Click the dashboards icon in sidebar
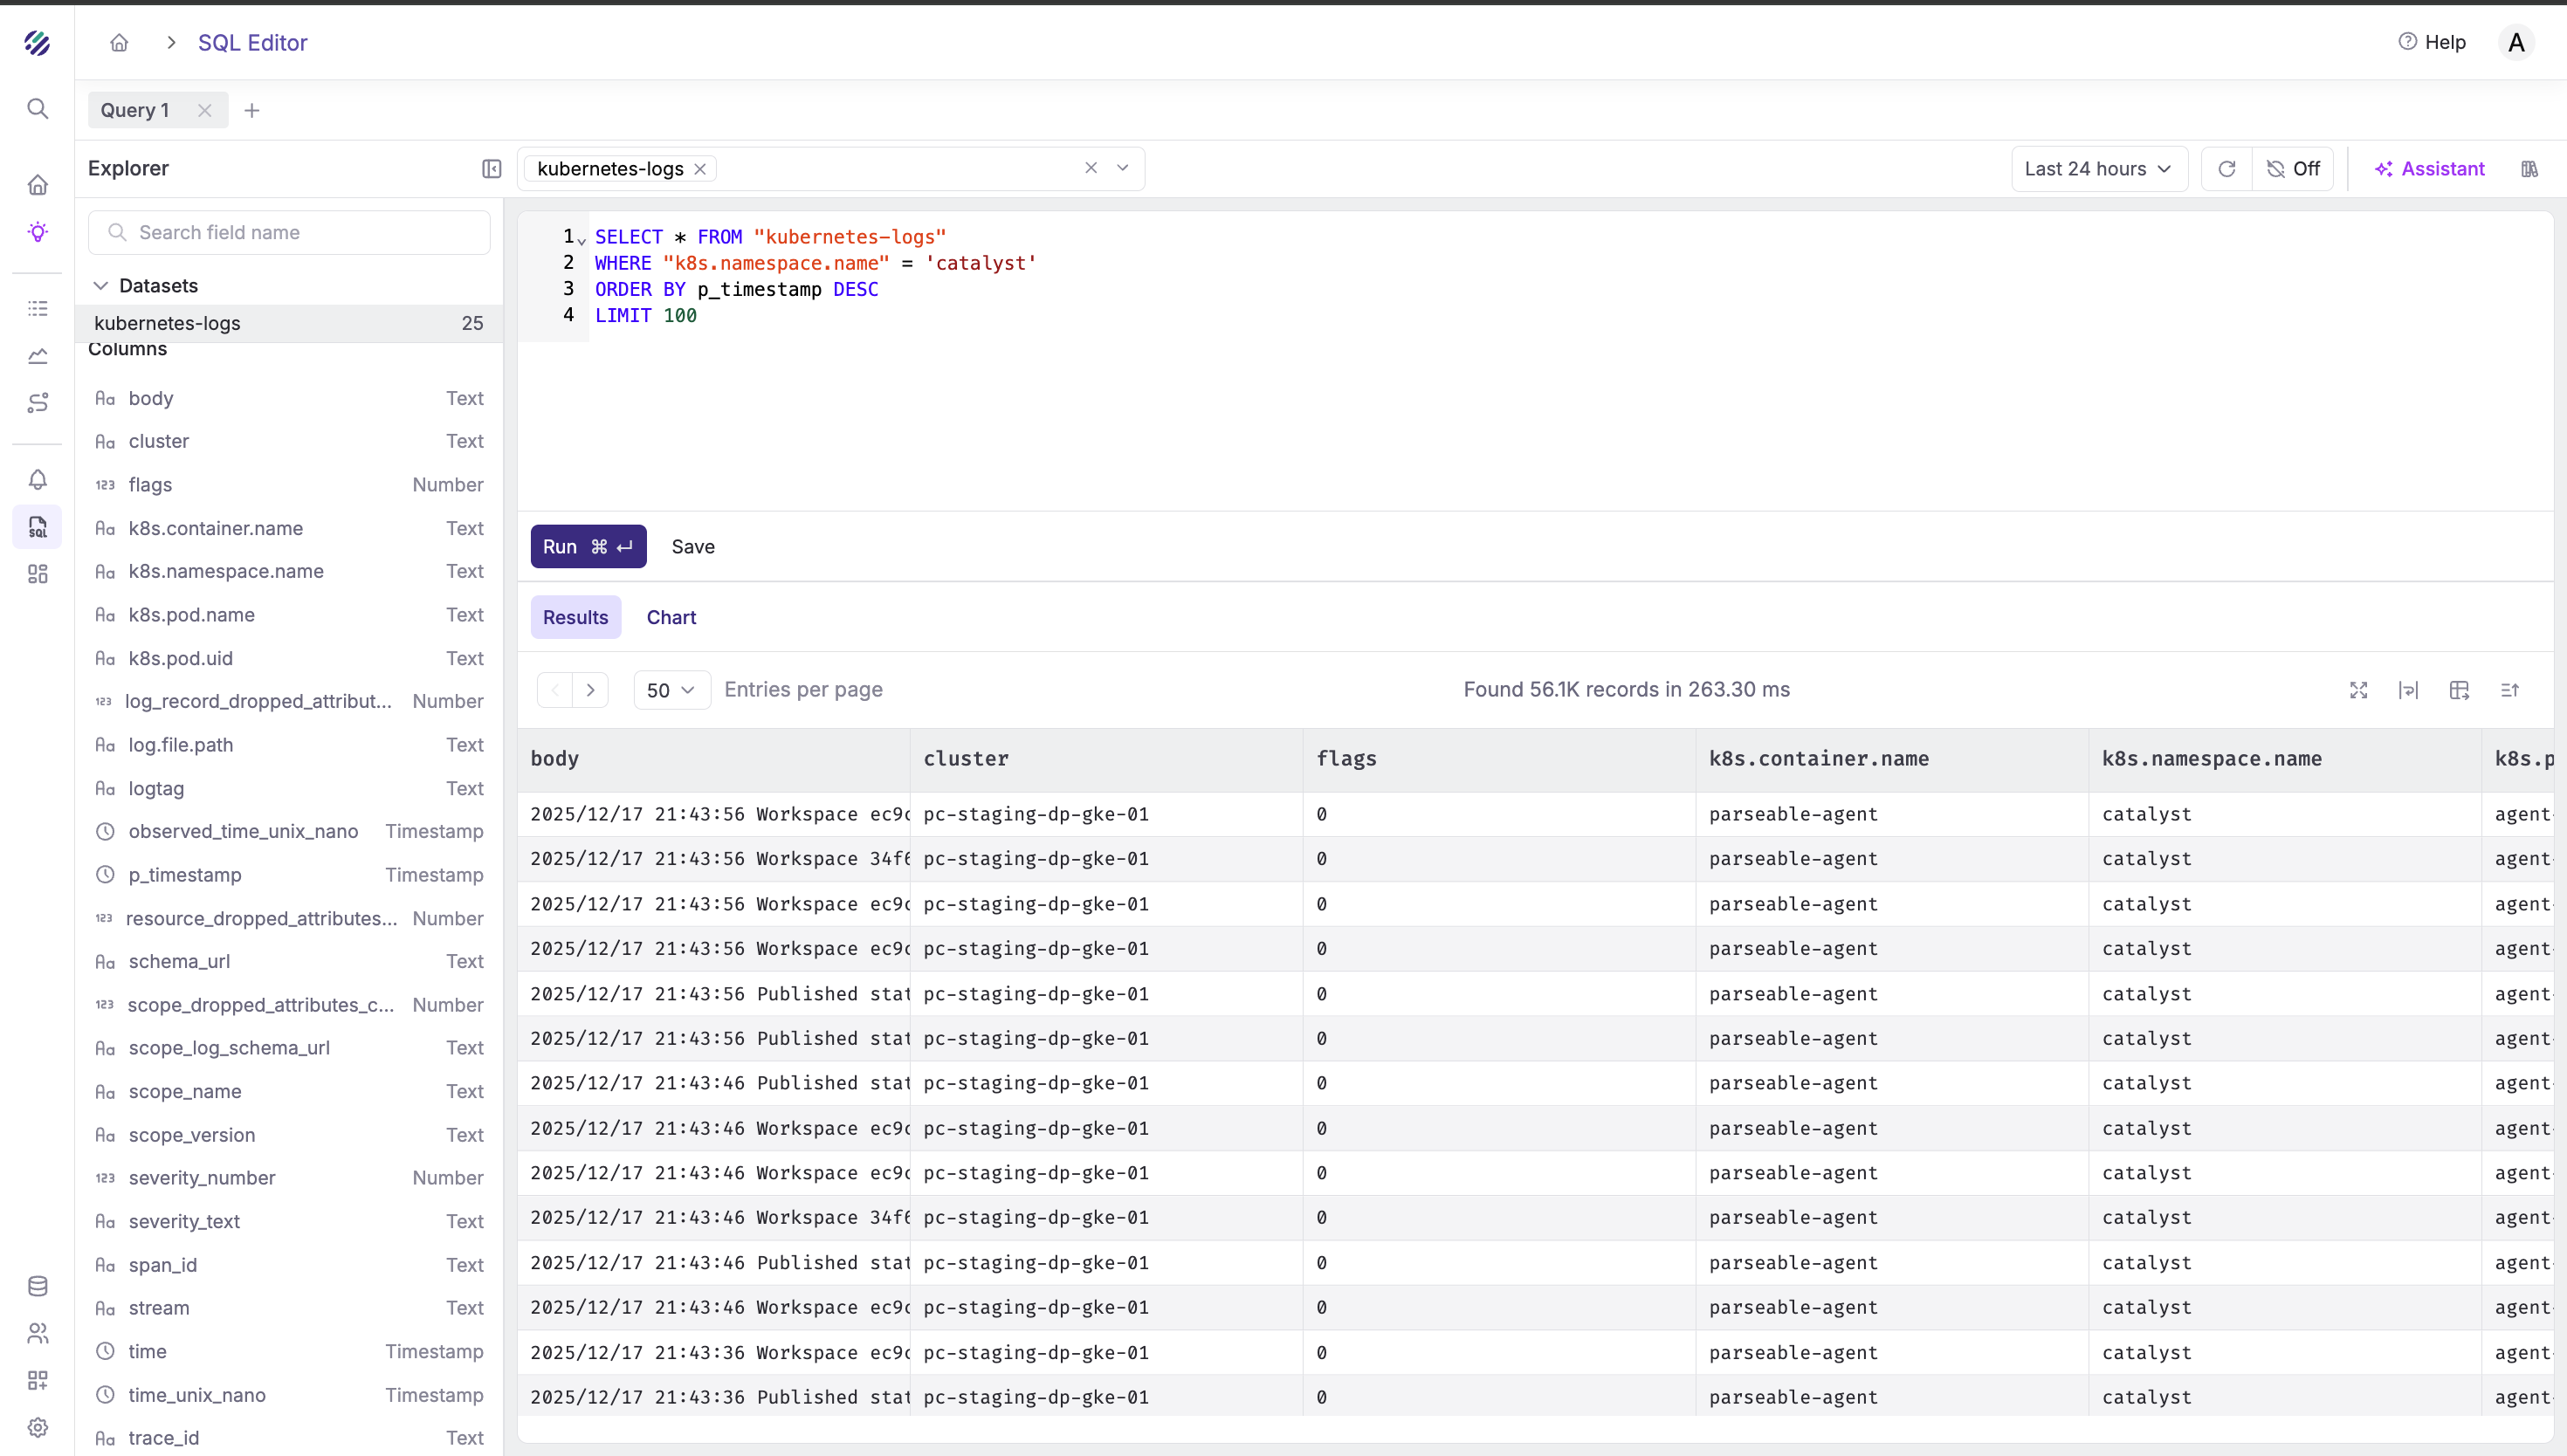 tap(38, 574)
